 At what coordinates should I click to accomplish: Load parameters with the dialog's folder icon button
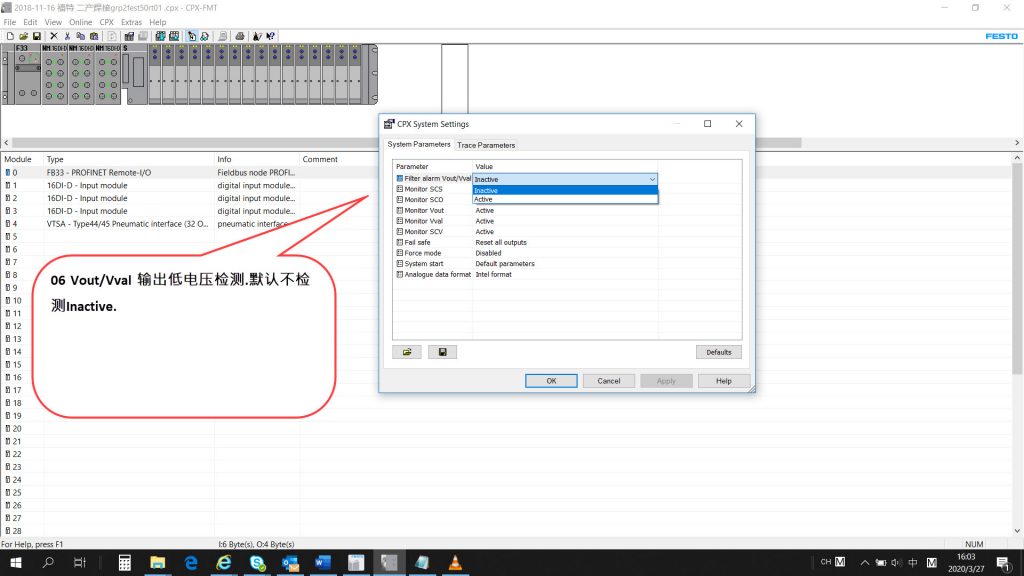coord(407,352)
